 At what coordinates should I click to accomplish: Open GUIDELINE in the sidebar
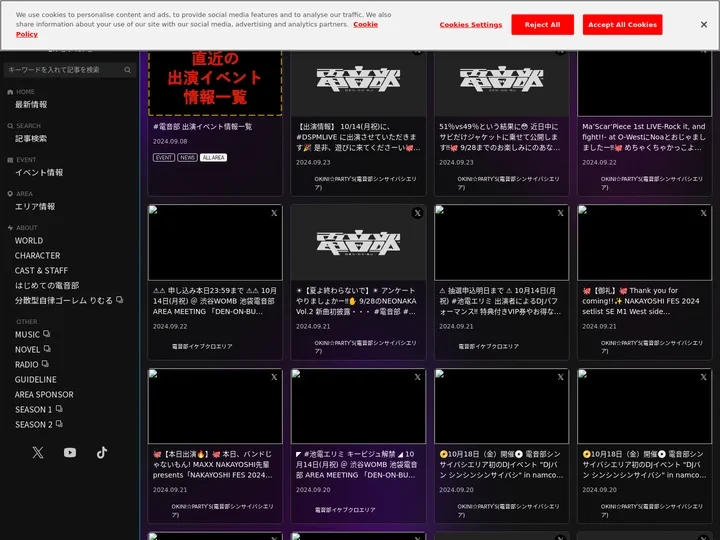pyautogui.click(x=35, y=380)
